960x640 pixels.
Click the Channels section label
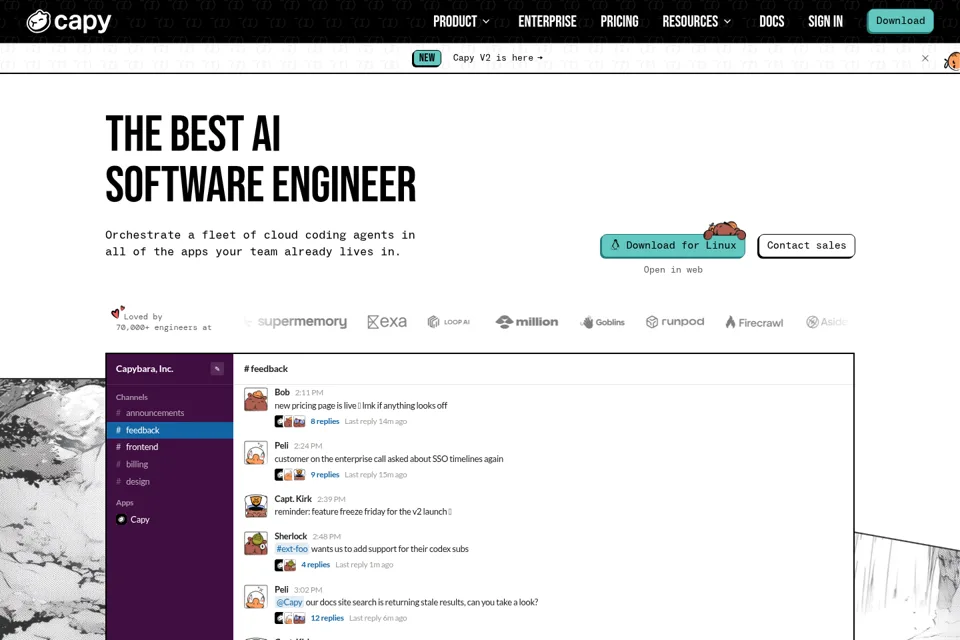[x=132, y=397]
